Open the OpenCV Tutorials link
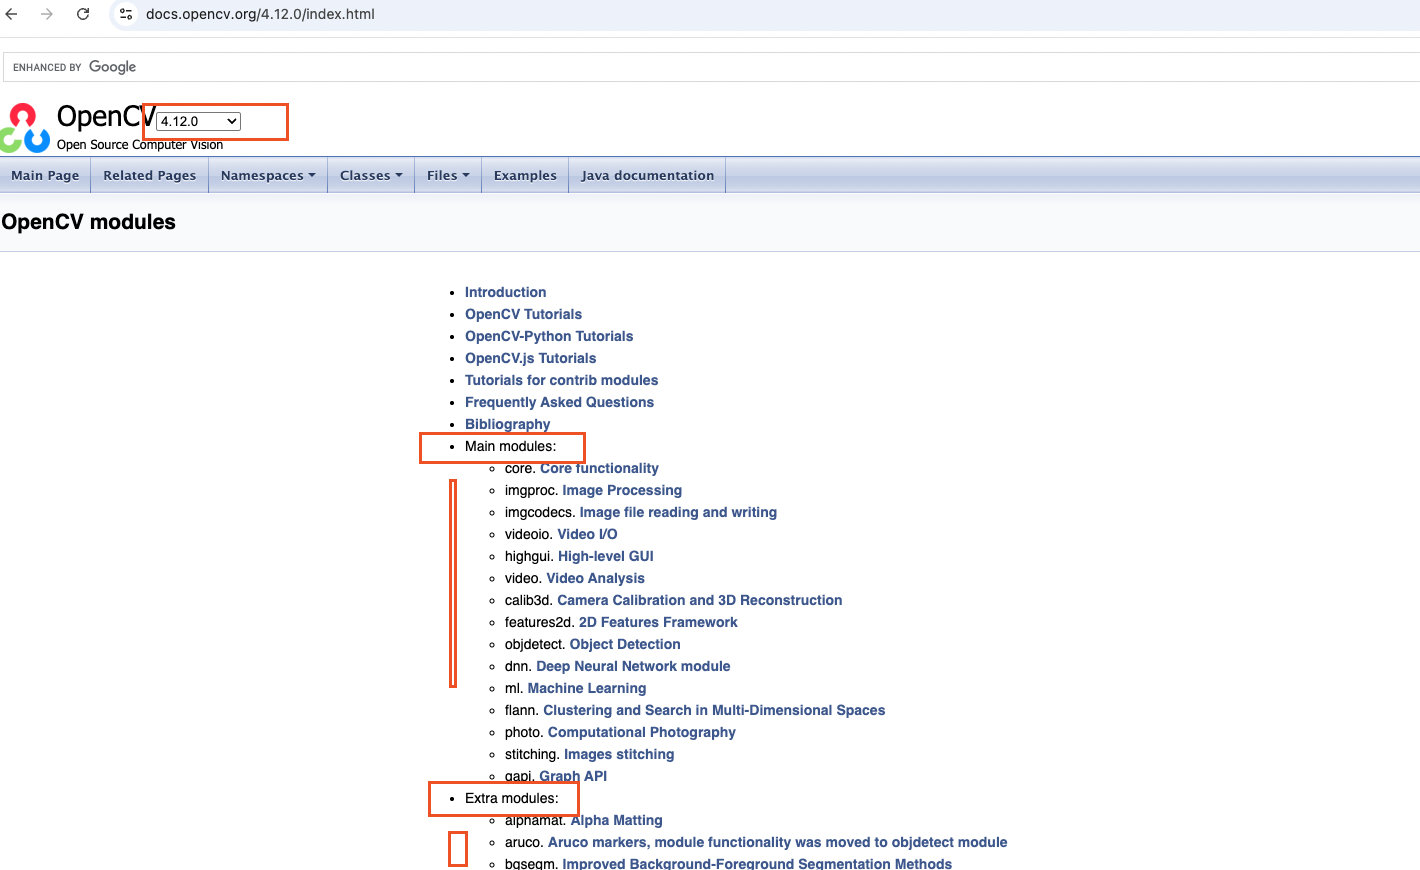1420x870 pixels. tap(523, 314)
